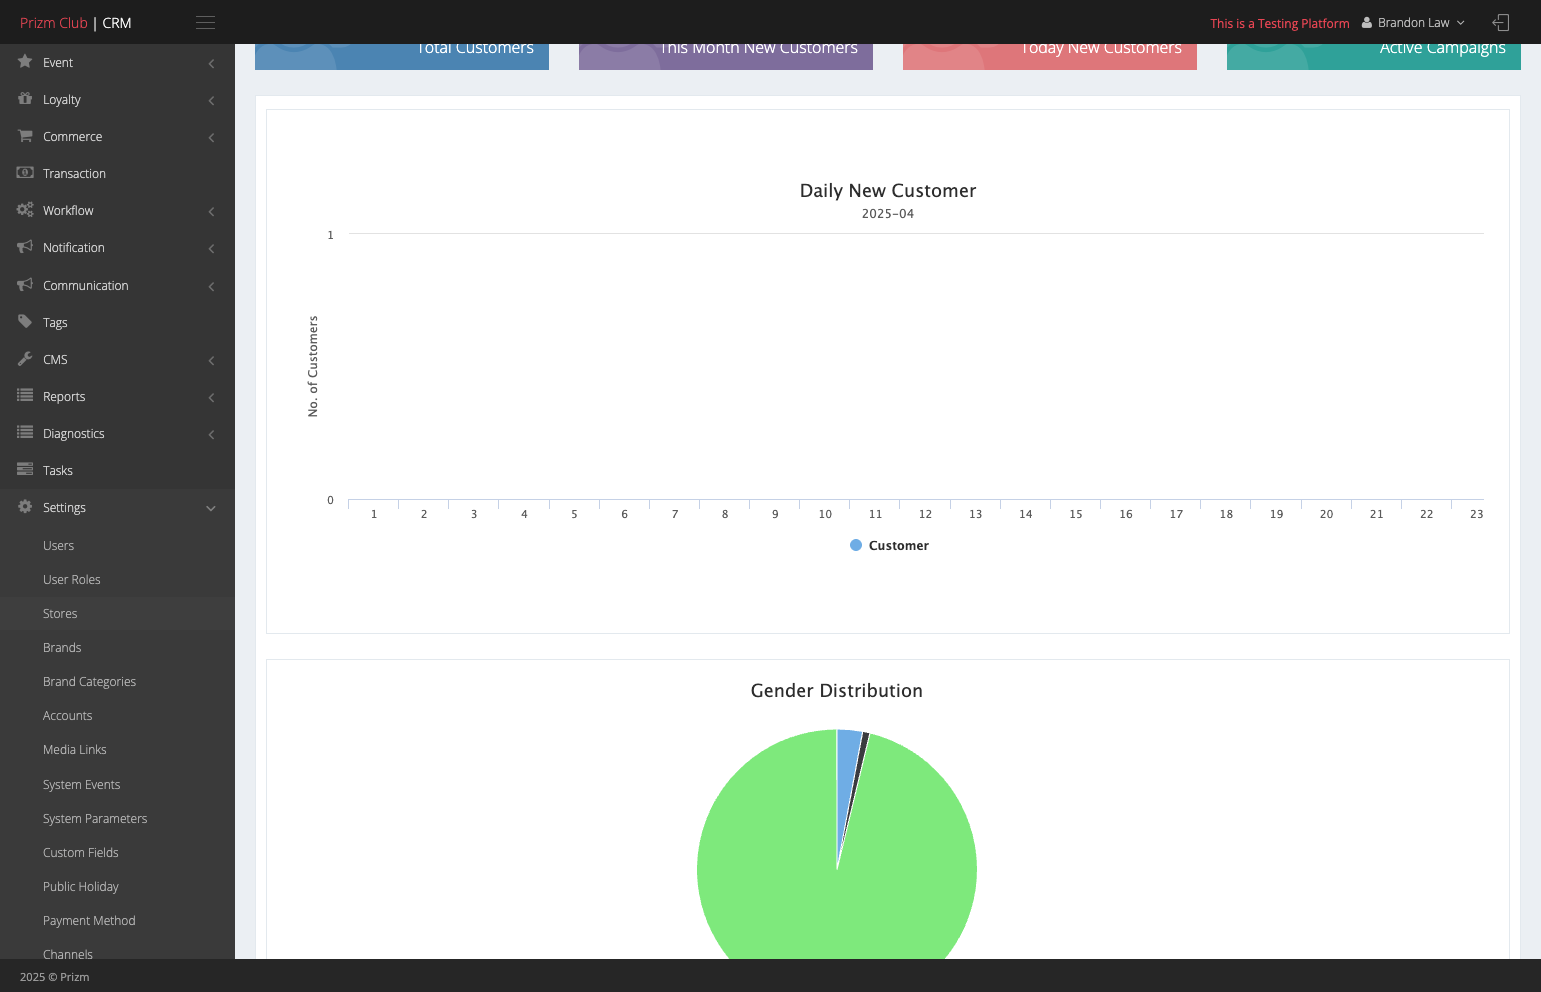Click the wrench icon beside CMS
Image resolution: width=1541 pixels, height=992 pixels.
[x=25, y=359]
